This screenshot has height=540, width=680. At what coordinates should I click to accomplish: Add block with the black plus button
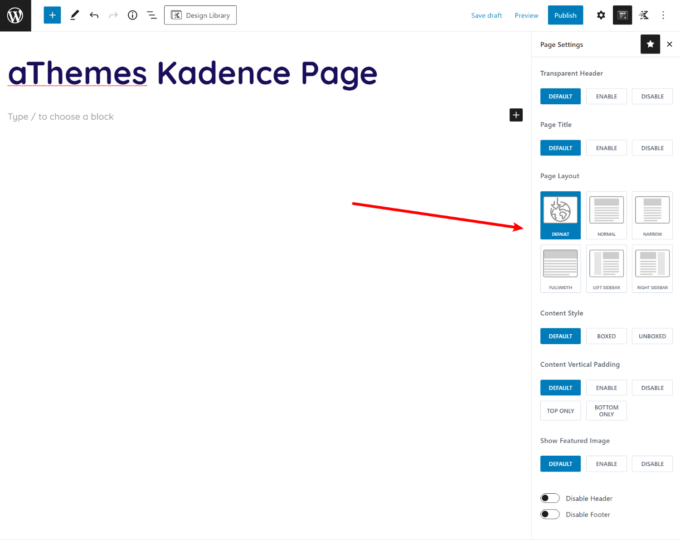click(x=516, y=115)
